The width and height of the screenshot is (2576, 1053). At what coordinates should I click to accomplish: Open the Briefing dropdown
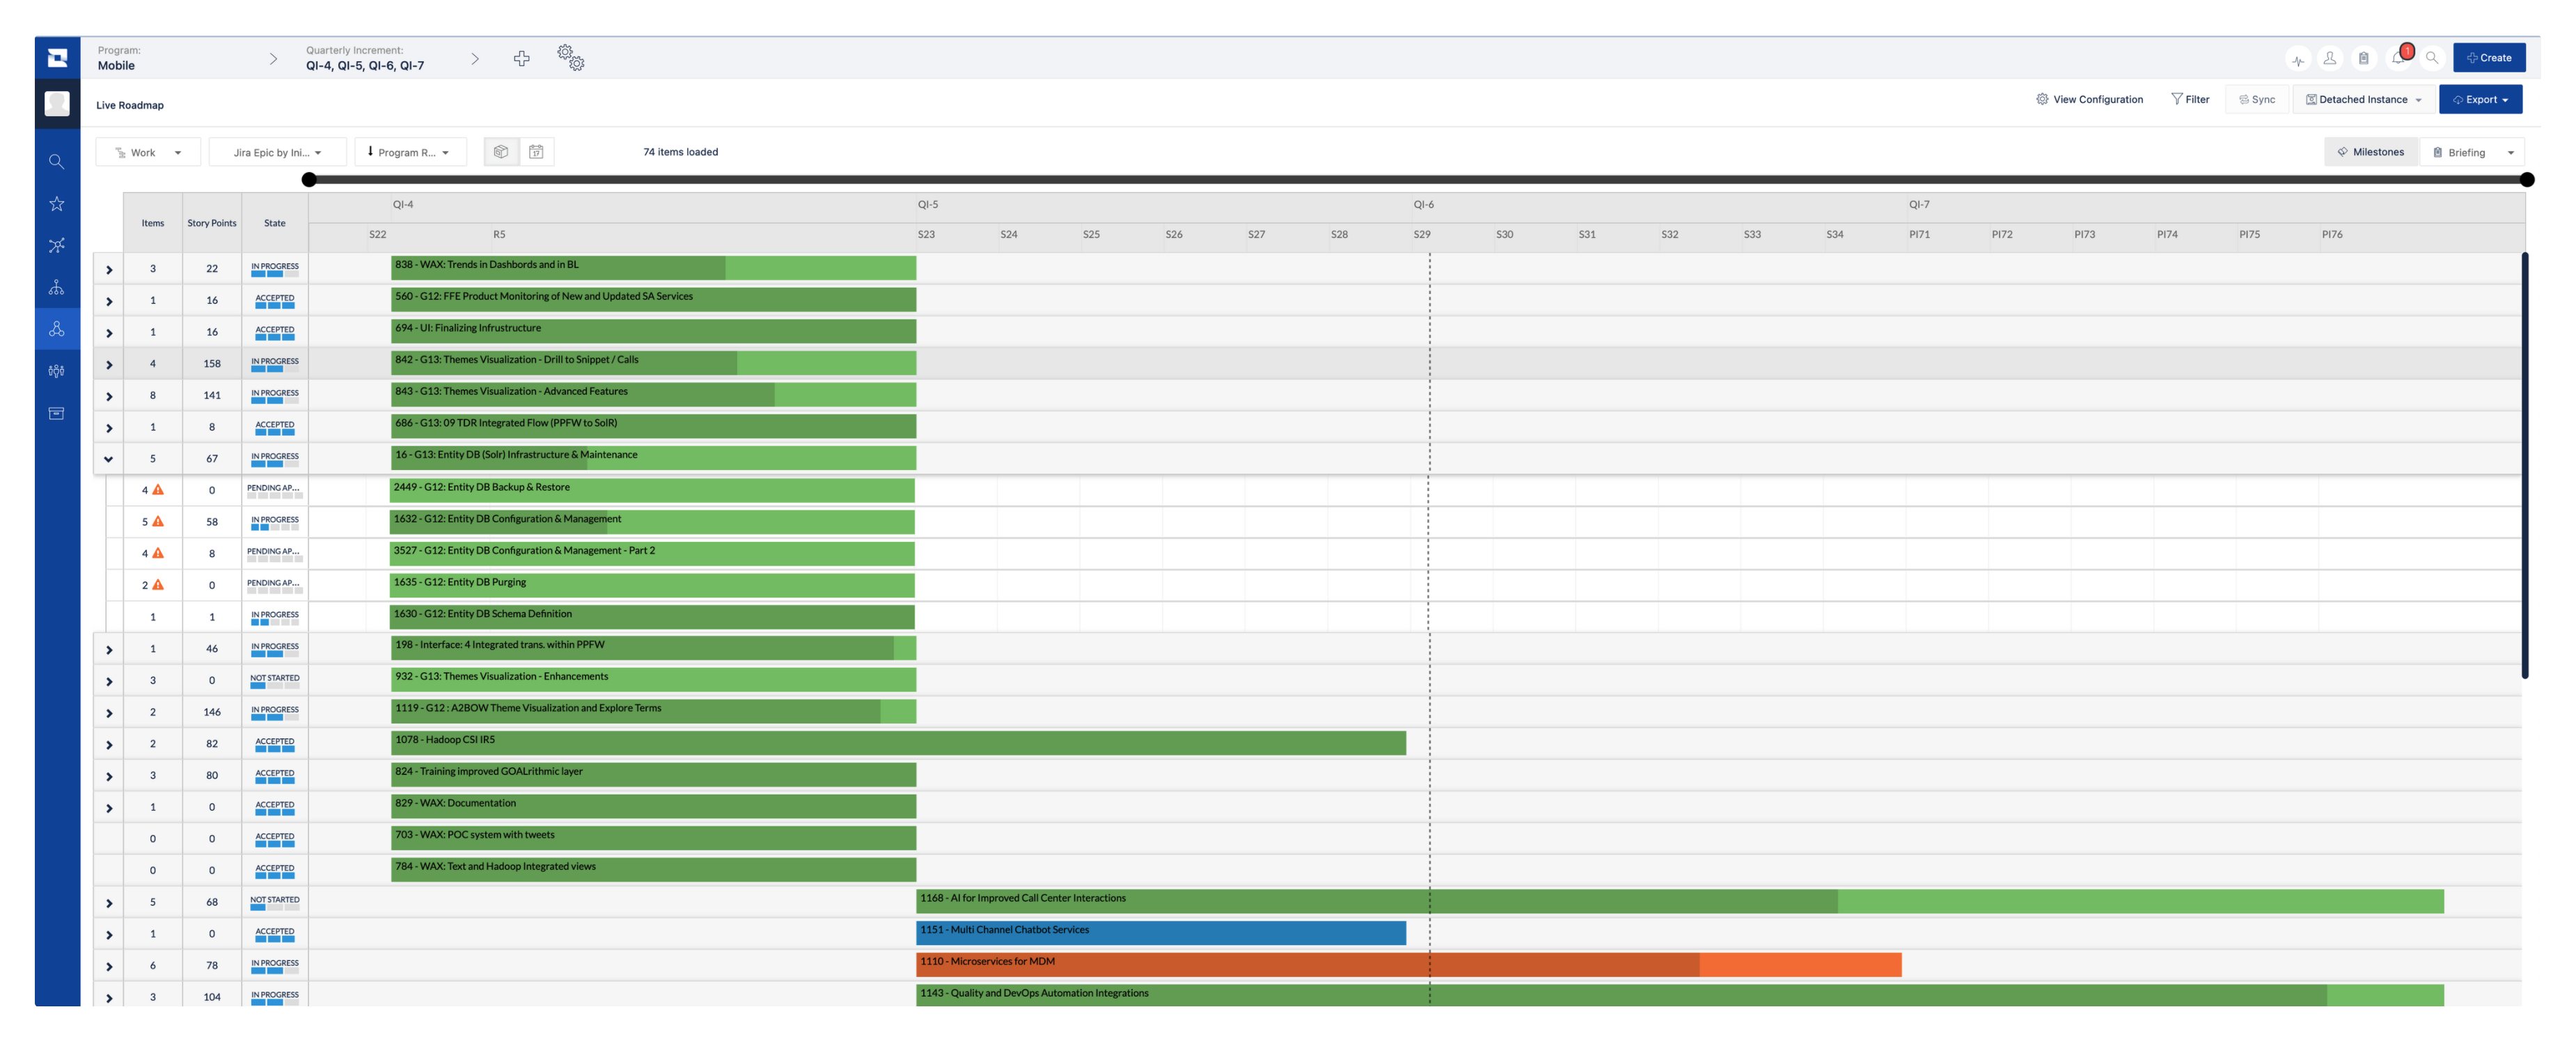[2472, 152]
